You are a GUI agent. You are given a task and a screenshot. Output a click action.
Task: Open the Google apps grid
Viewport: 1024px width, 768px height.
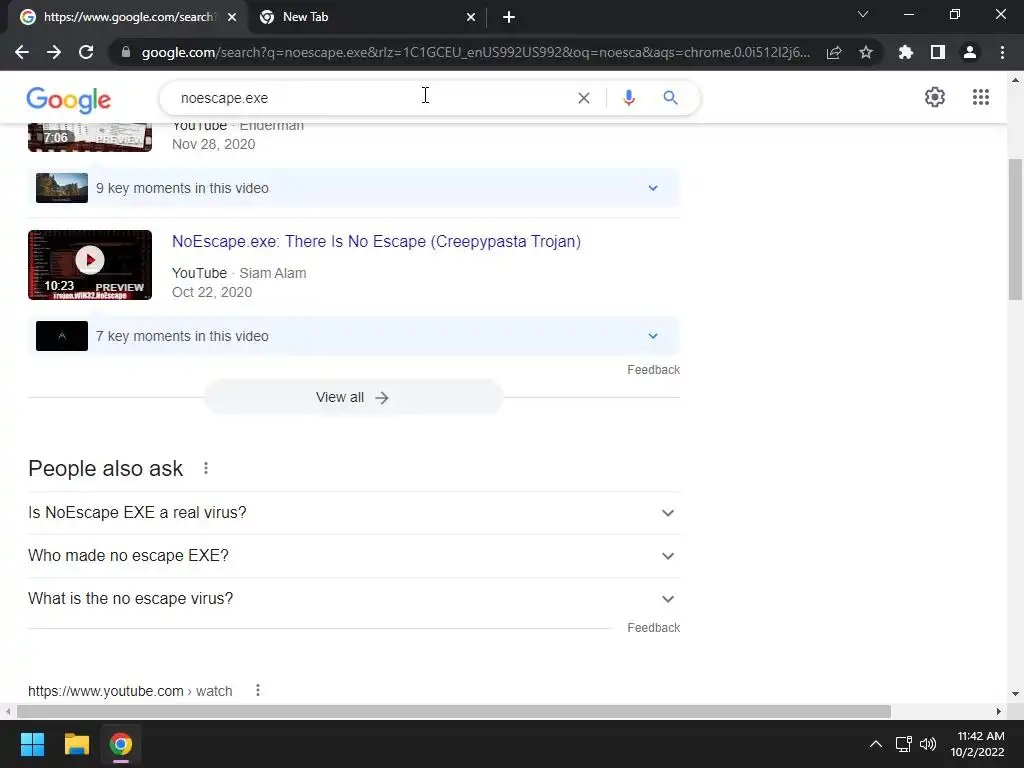click(981, 97)
